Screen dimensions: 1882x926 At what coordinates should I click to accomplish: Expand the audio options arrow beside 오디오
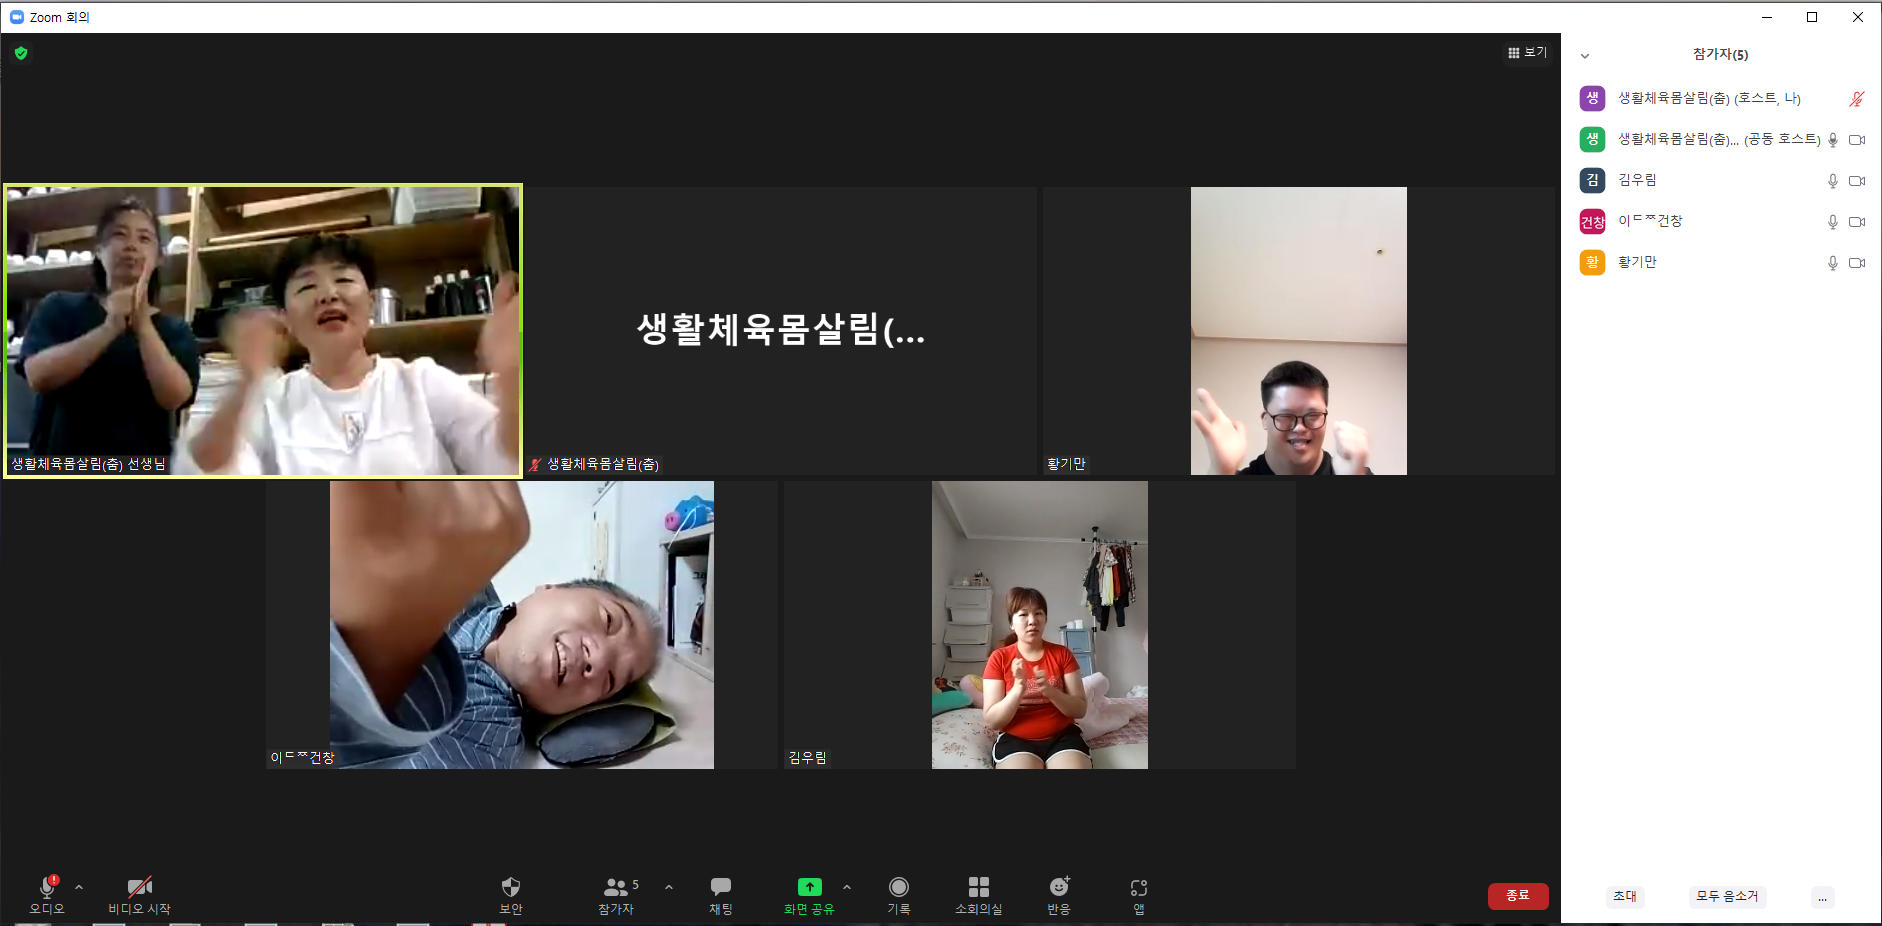pyautogui.click(x=79, y=887)
